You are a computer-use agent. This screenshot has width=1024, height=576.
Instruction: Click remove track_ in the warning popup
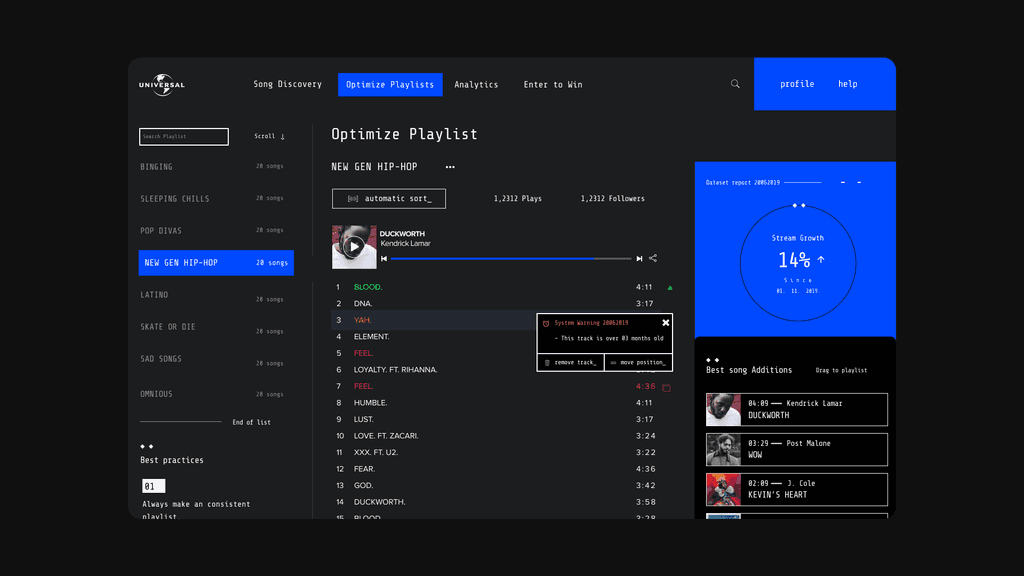click(x=571, y=362)
